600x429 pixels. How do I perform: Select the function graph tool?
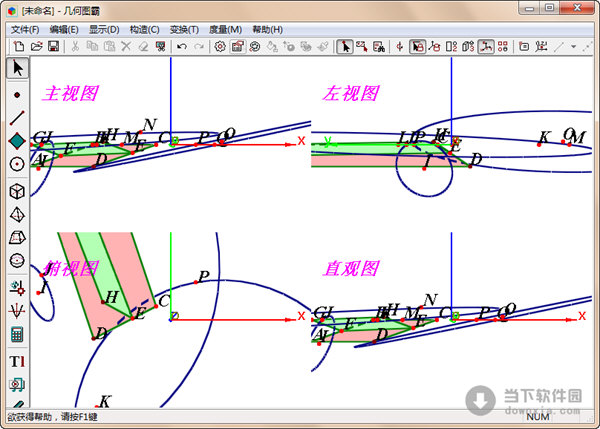17,311
